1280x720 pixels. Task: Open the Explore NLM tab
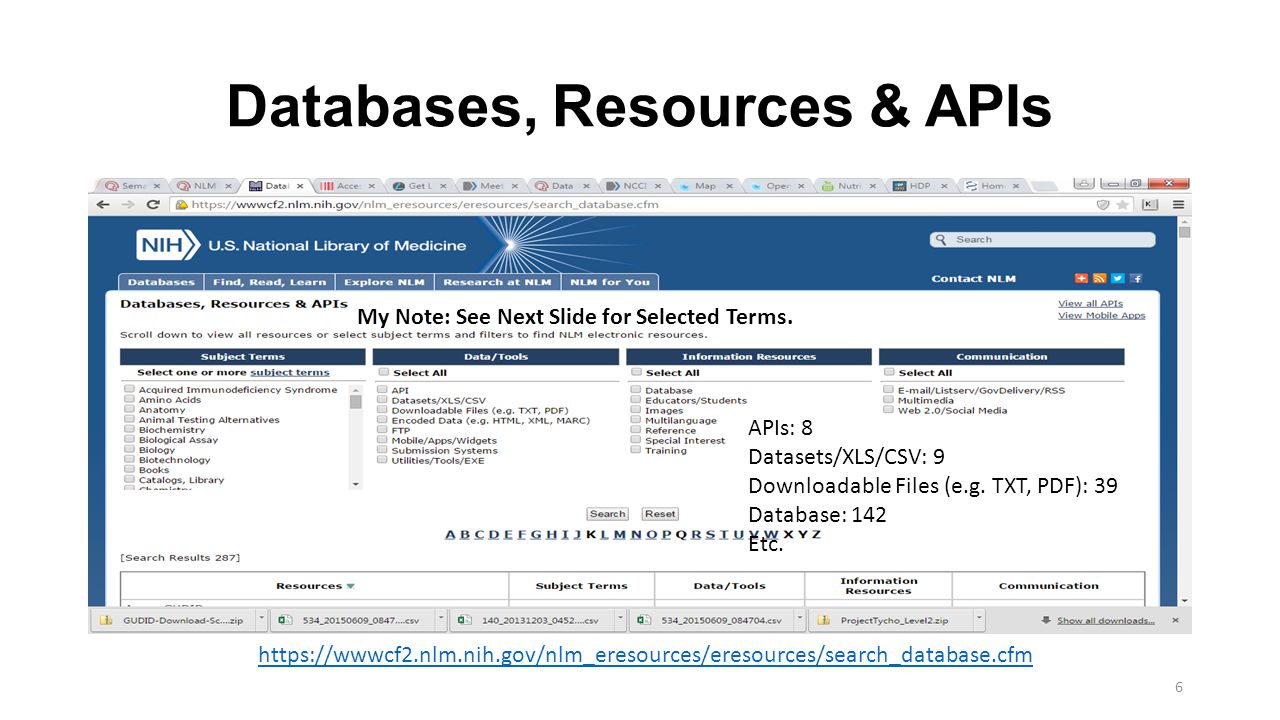click(x=384, y=282)
